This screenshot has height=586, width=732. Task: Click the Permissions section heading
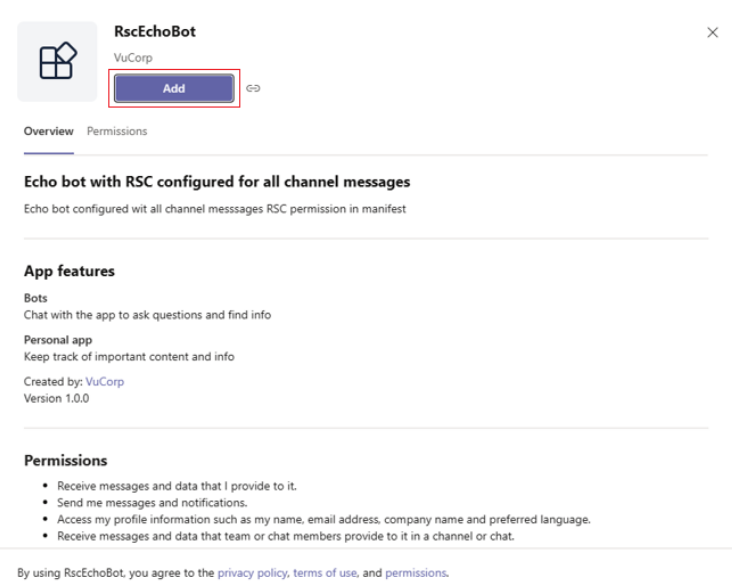point(65,461)
